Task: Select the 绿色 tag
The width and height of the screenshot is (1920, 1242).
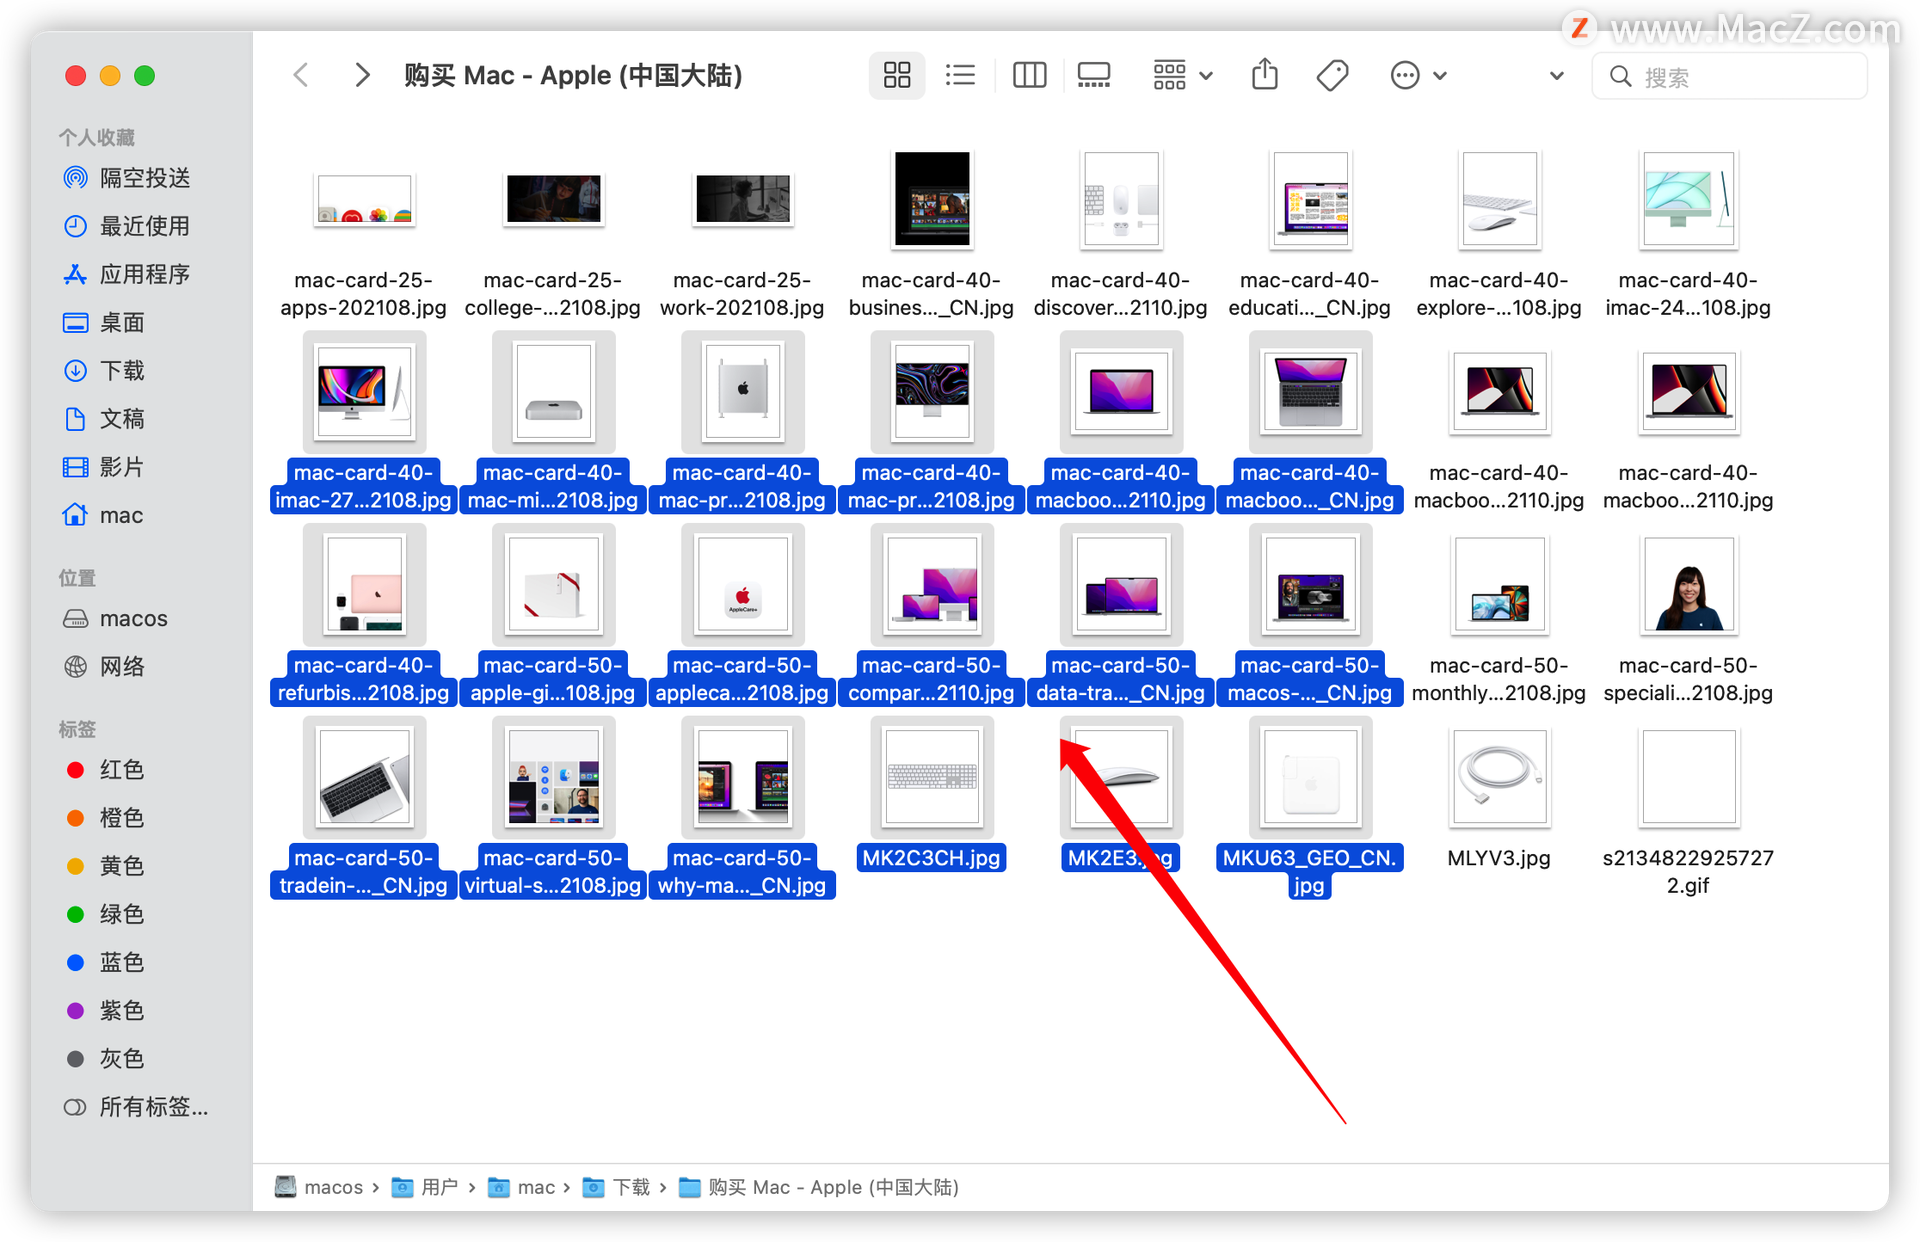Action: tap(105, 914)
